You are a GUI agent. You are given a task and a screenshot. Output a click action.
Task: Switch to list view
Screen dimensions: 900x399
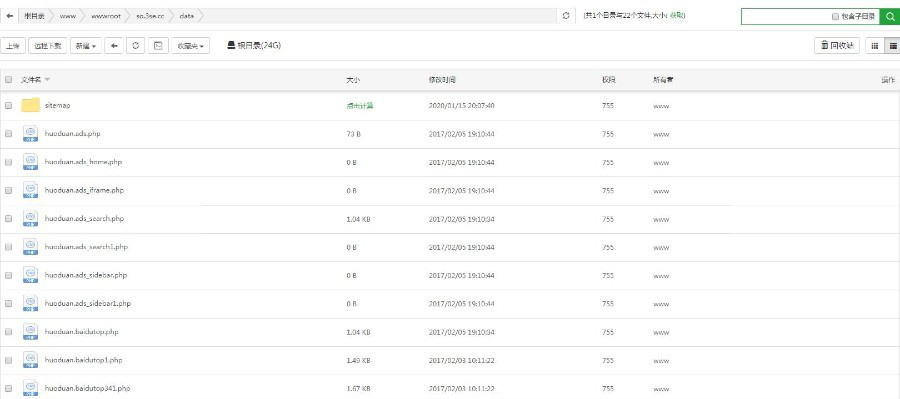tap(893, 46)
